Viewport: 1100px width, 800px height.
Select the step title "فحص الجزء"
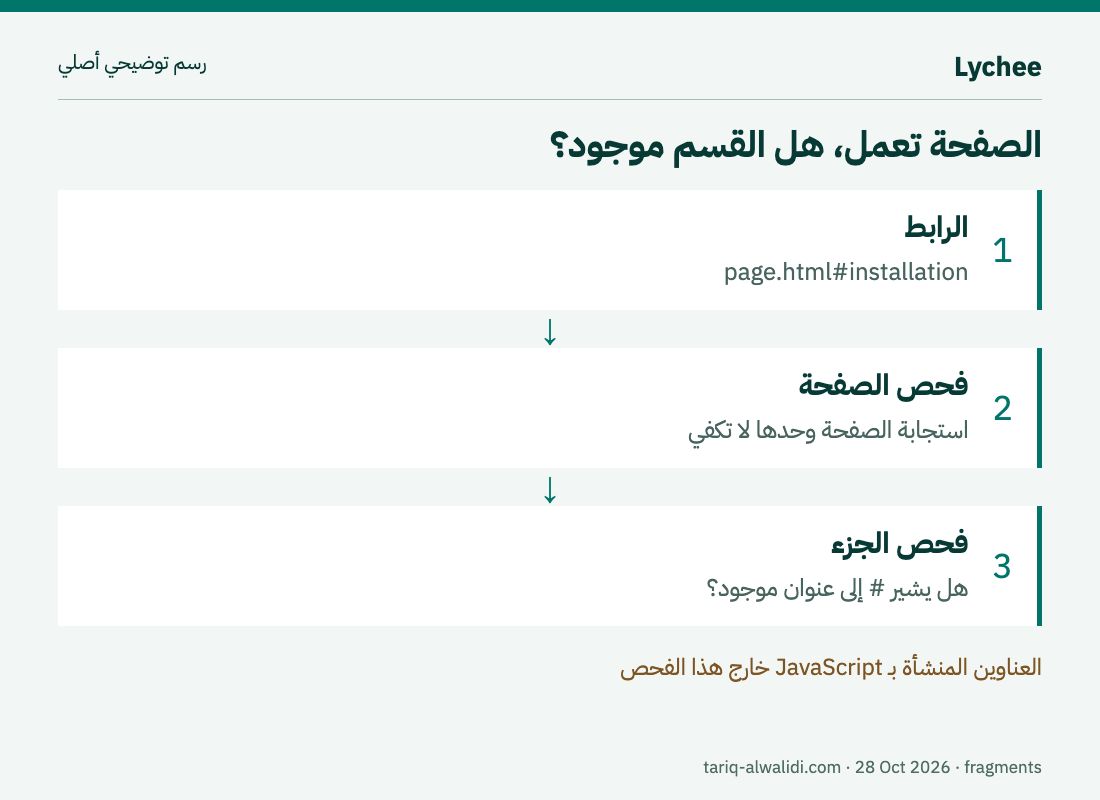(x=899, y=543)
